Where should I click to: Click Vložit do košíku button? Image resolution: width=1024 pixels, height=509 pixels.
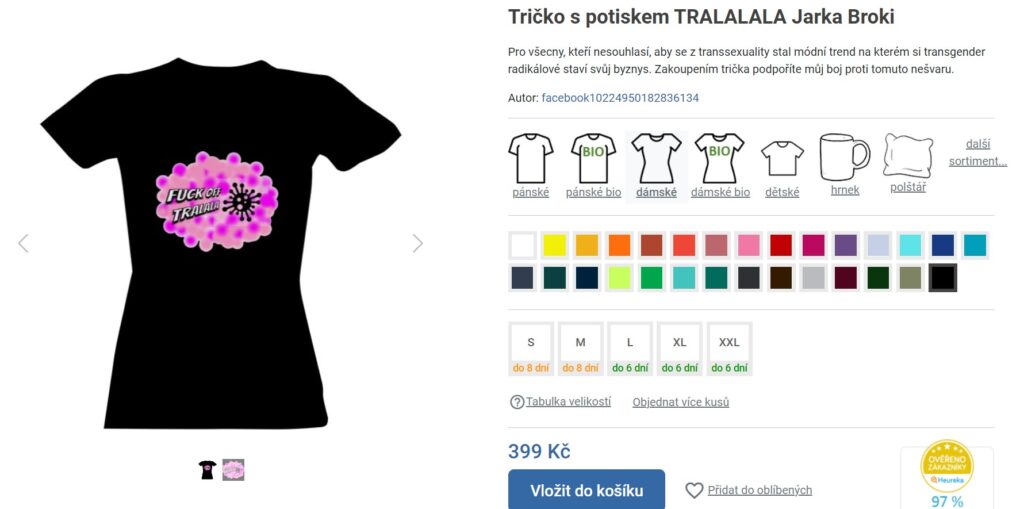(x=586, y=490)
